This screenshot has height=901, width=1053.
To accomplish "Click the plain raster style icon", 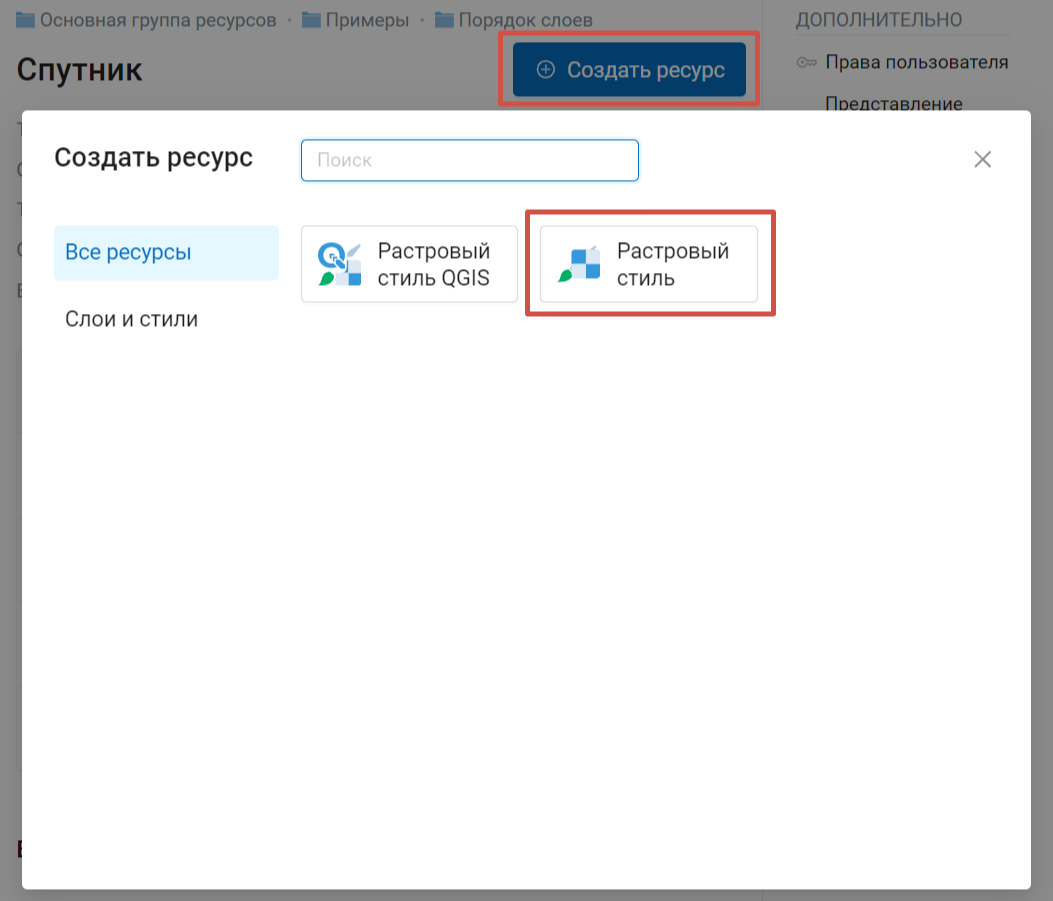I will (579, 264).
